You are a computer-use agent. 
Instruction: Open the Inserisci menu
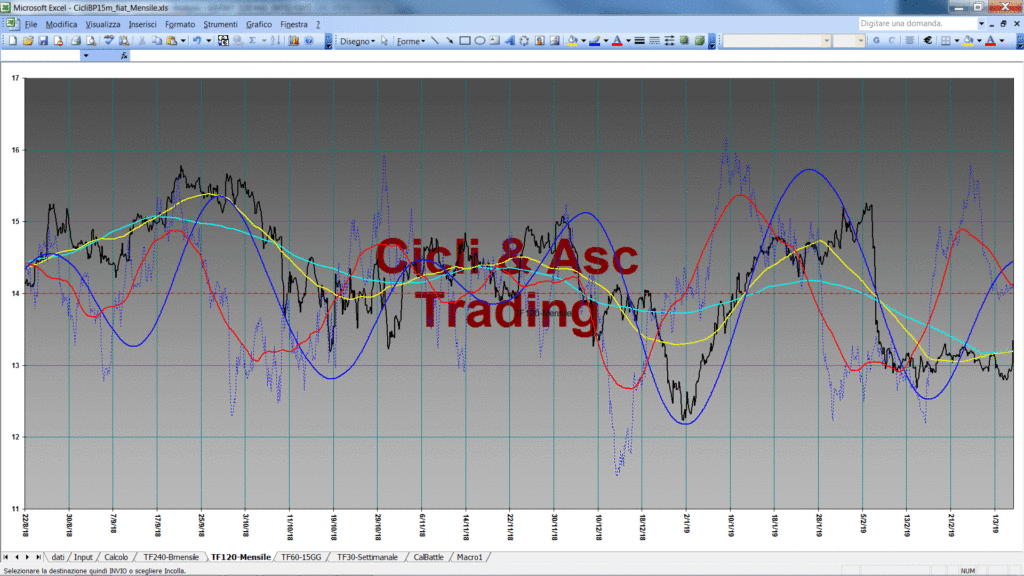tap(142, 24)
